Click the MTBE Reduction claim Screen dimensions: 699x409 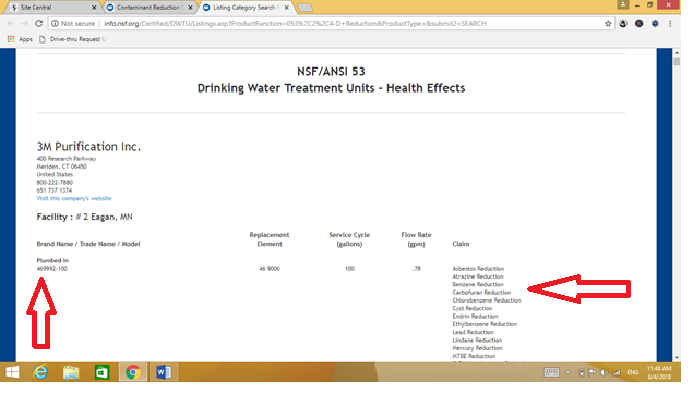pos(473,356)
